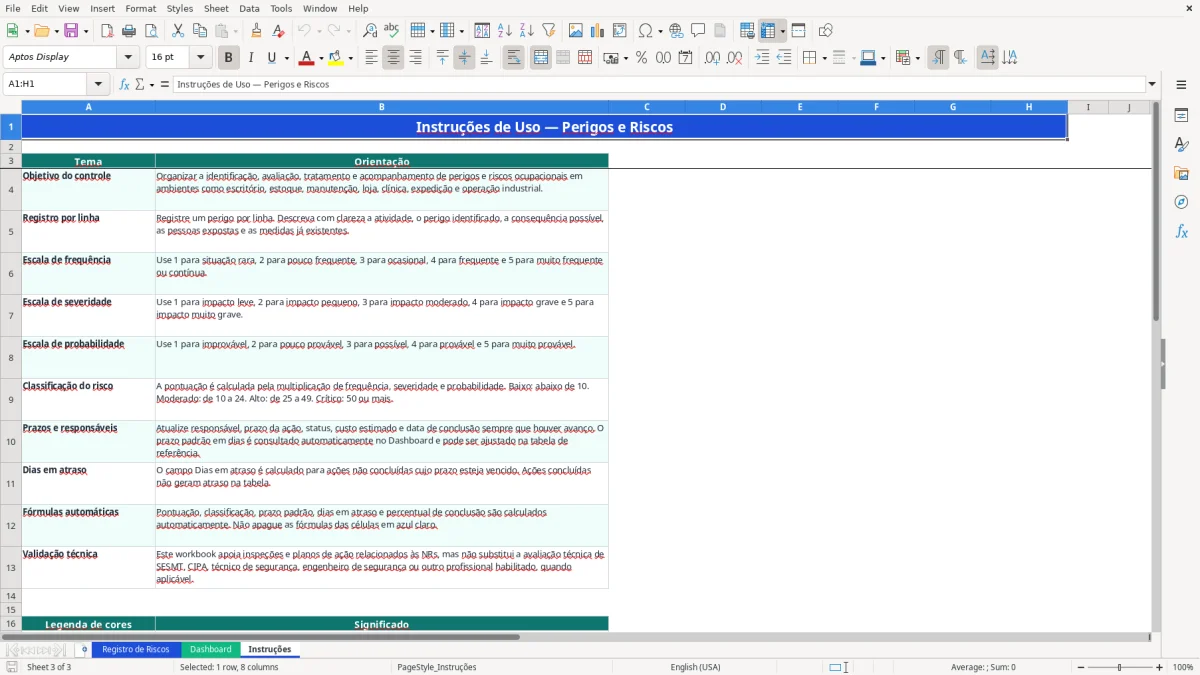Toggle Wrap Text button

click(x=513, y=58)
